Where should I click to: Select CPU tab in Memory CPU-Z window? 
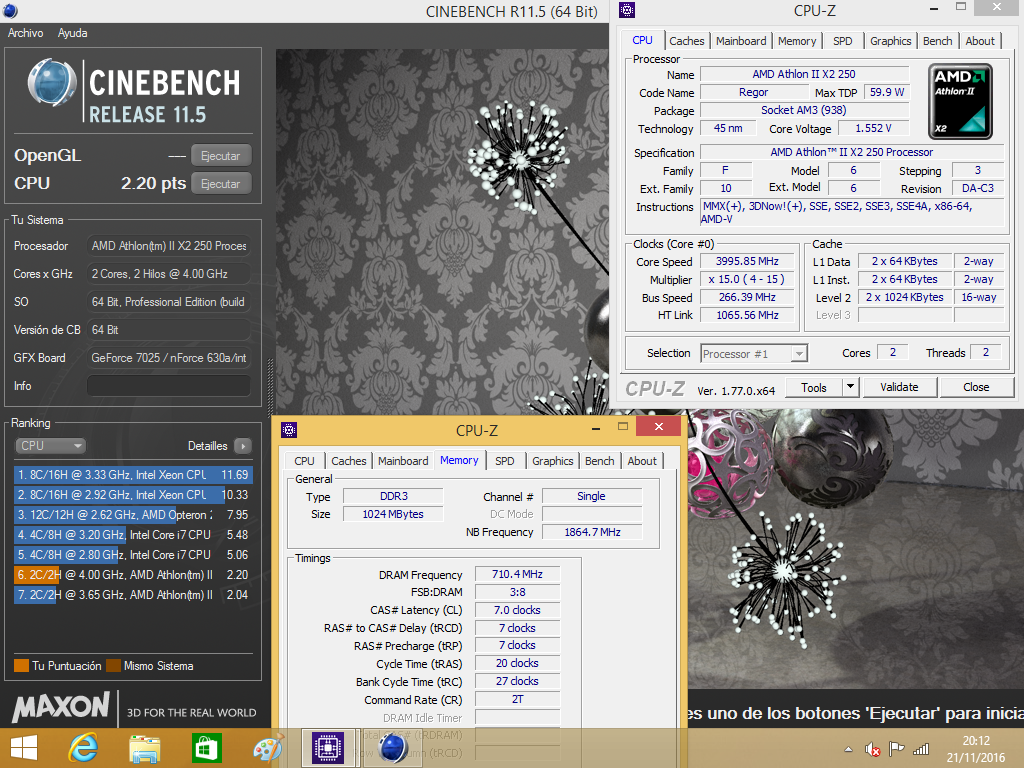point(304,460)
